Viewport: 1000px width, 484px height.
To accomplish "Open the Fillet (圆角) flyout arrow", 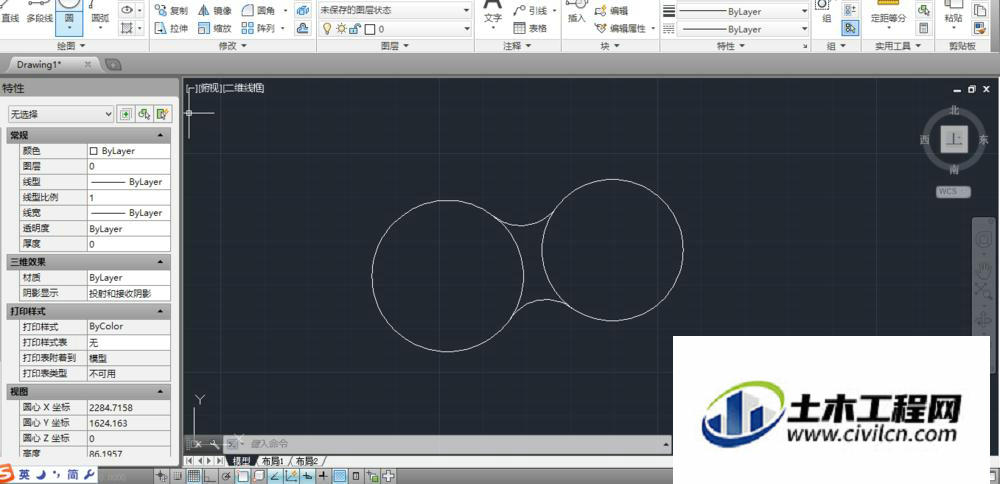I will 285,11.
